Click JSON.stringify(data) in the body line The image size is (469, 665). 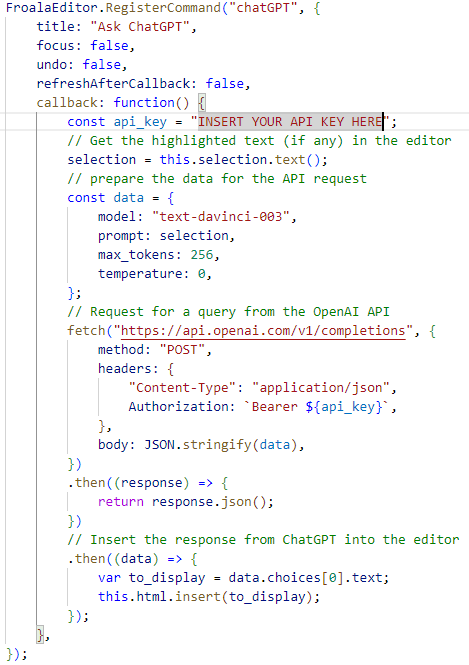pos(221,445)
